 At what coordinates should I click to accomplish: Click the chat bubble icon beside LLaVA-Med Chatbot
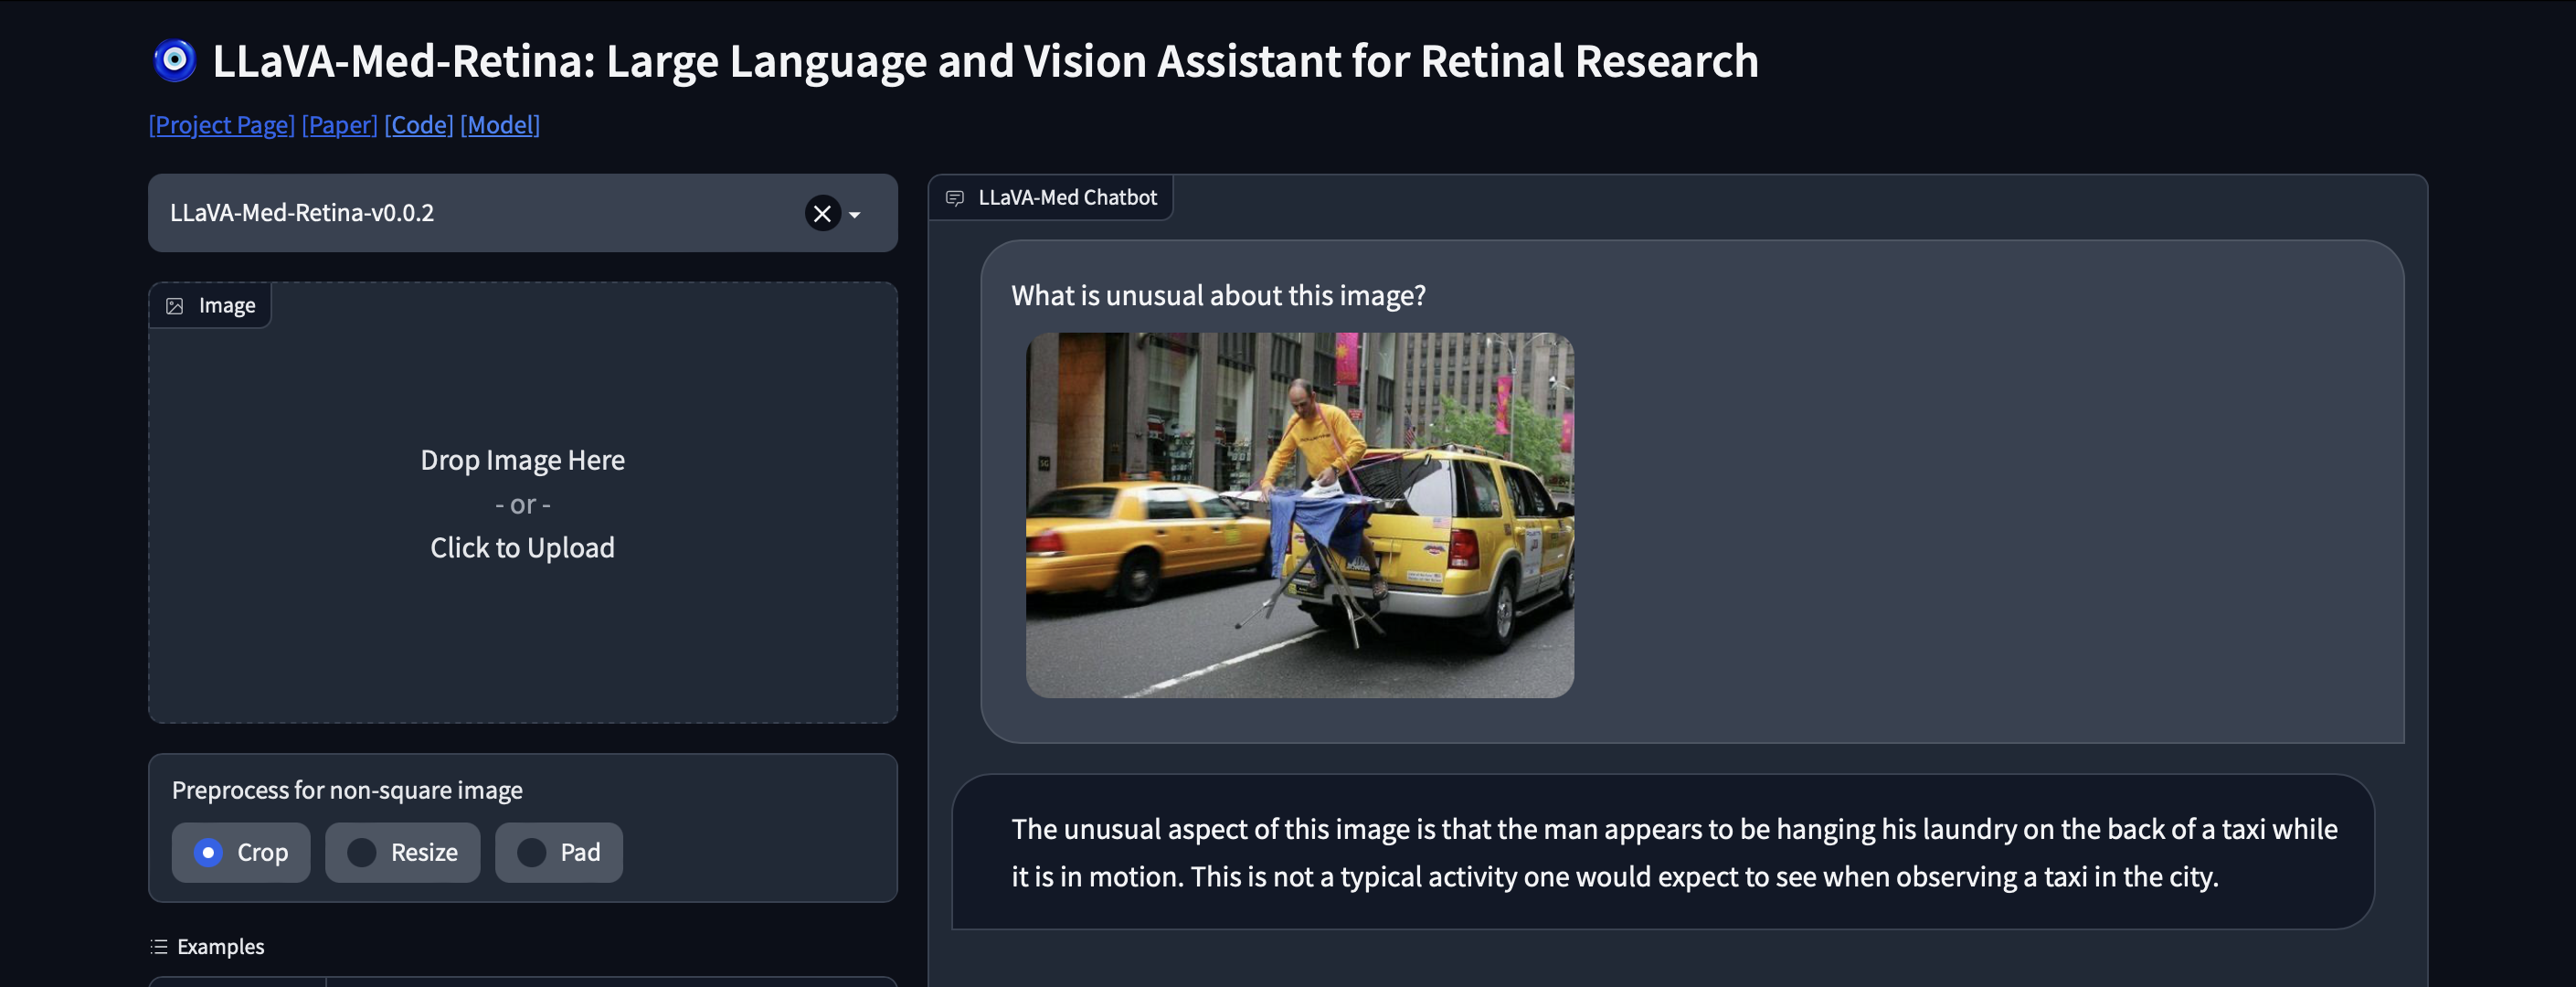(955, 197)
